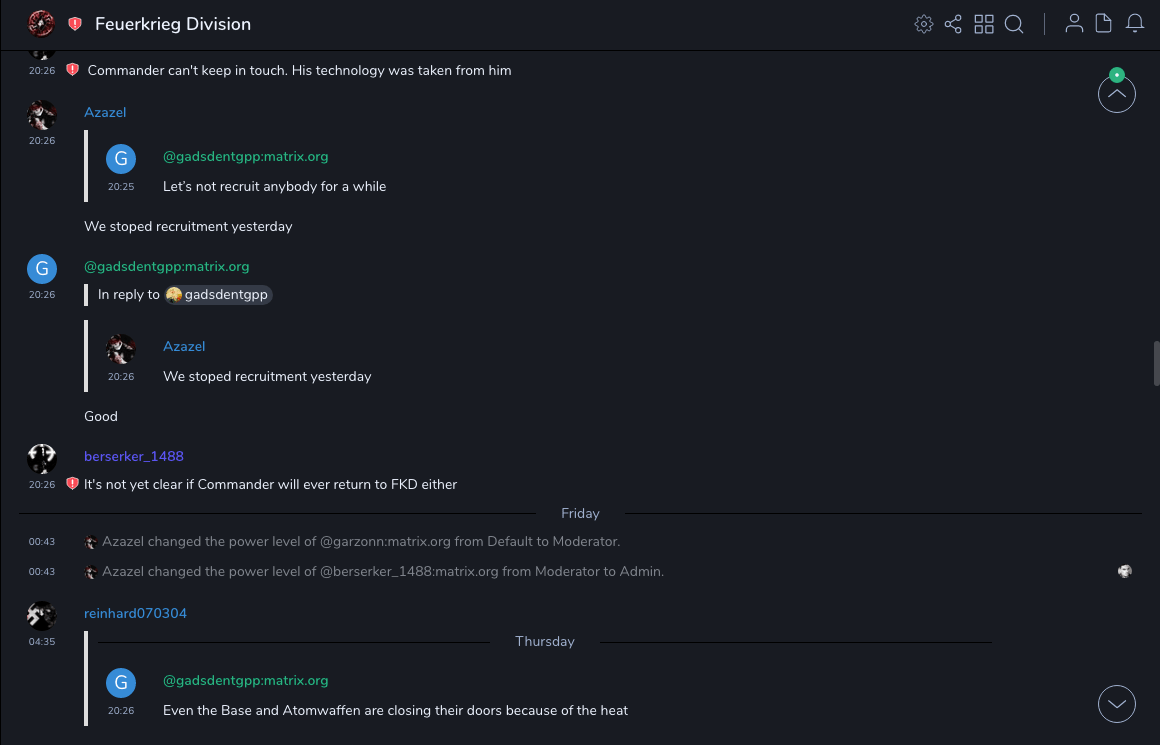Click the read receipt avatar on right
The image size is (1160, 745).
[1125, 572]
